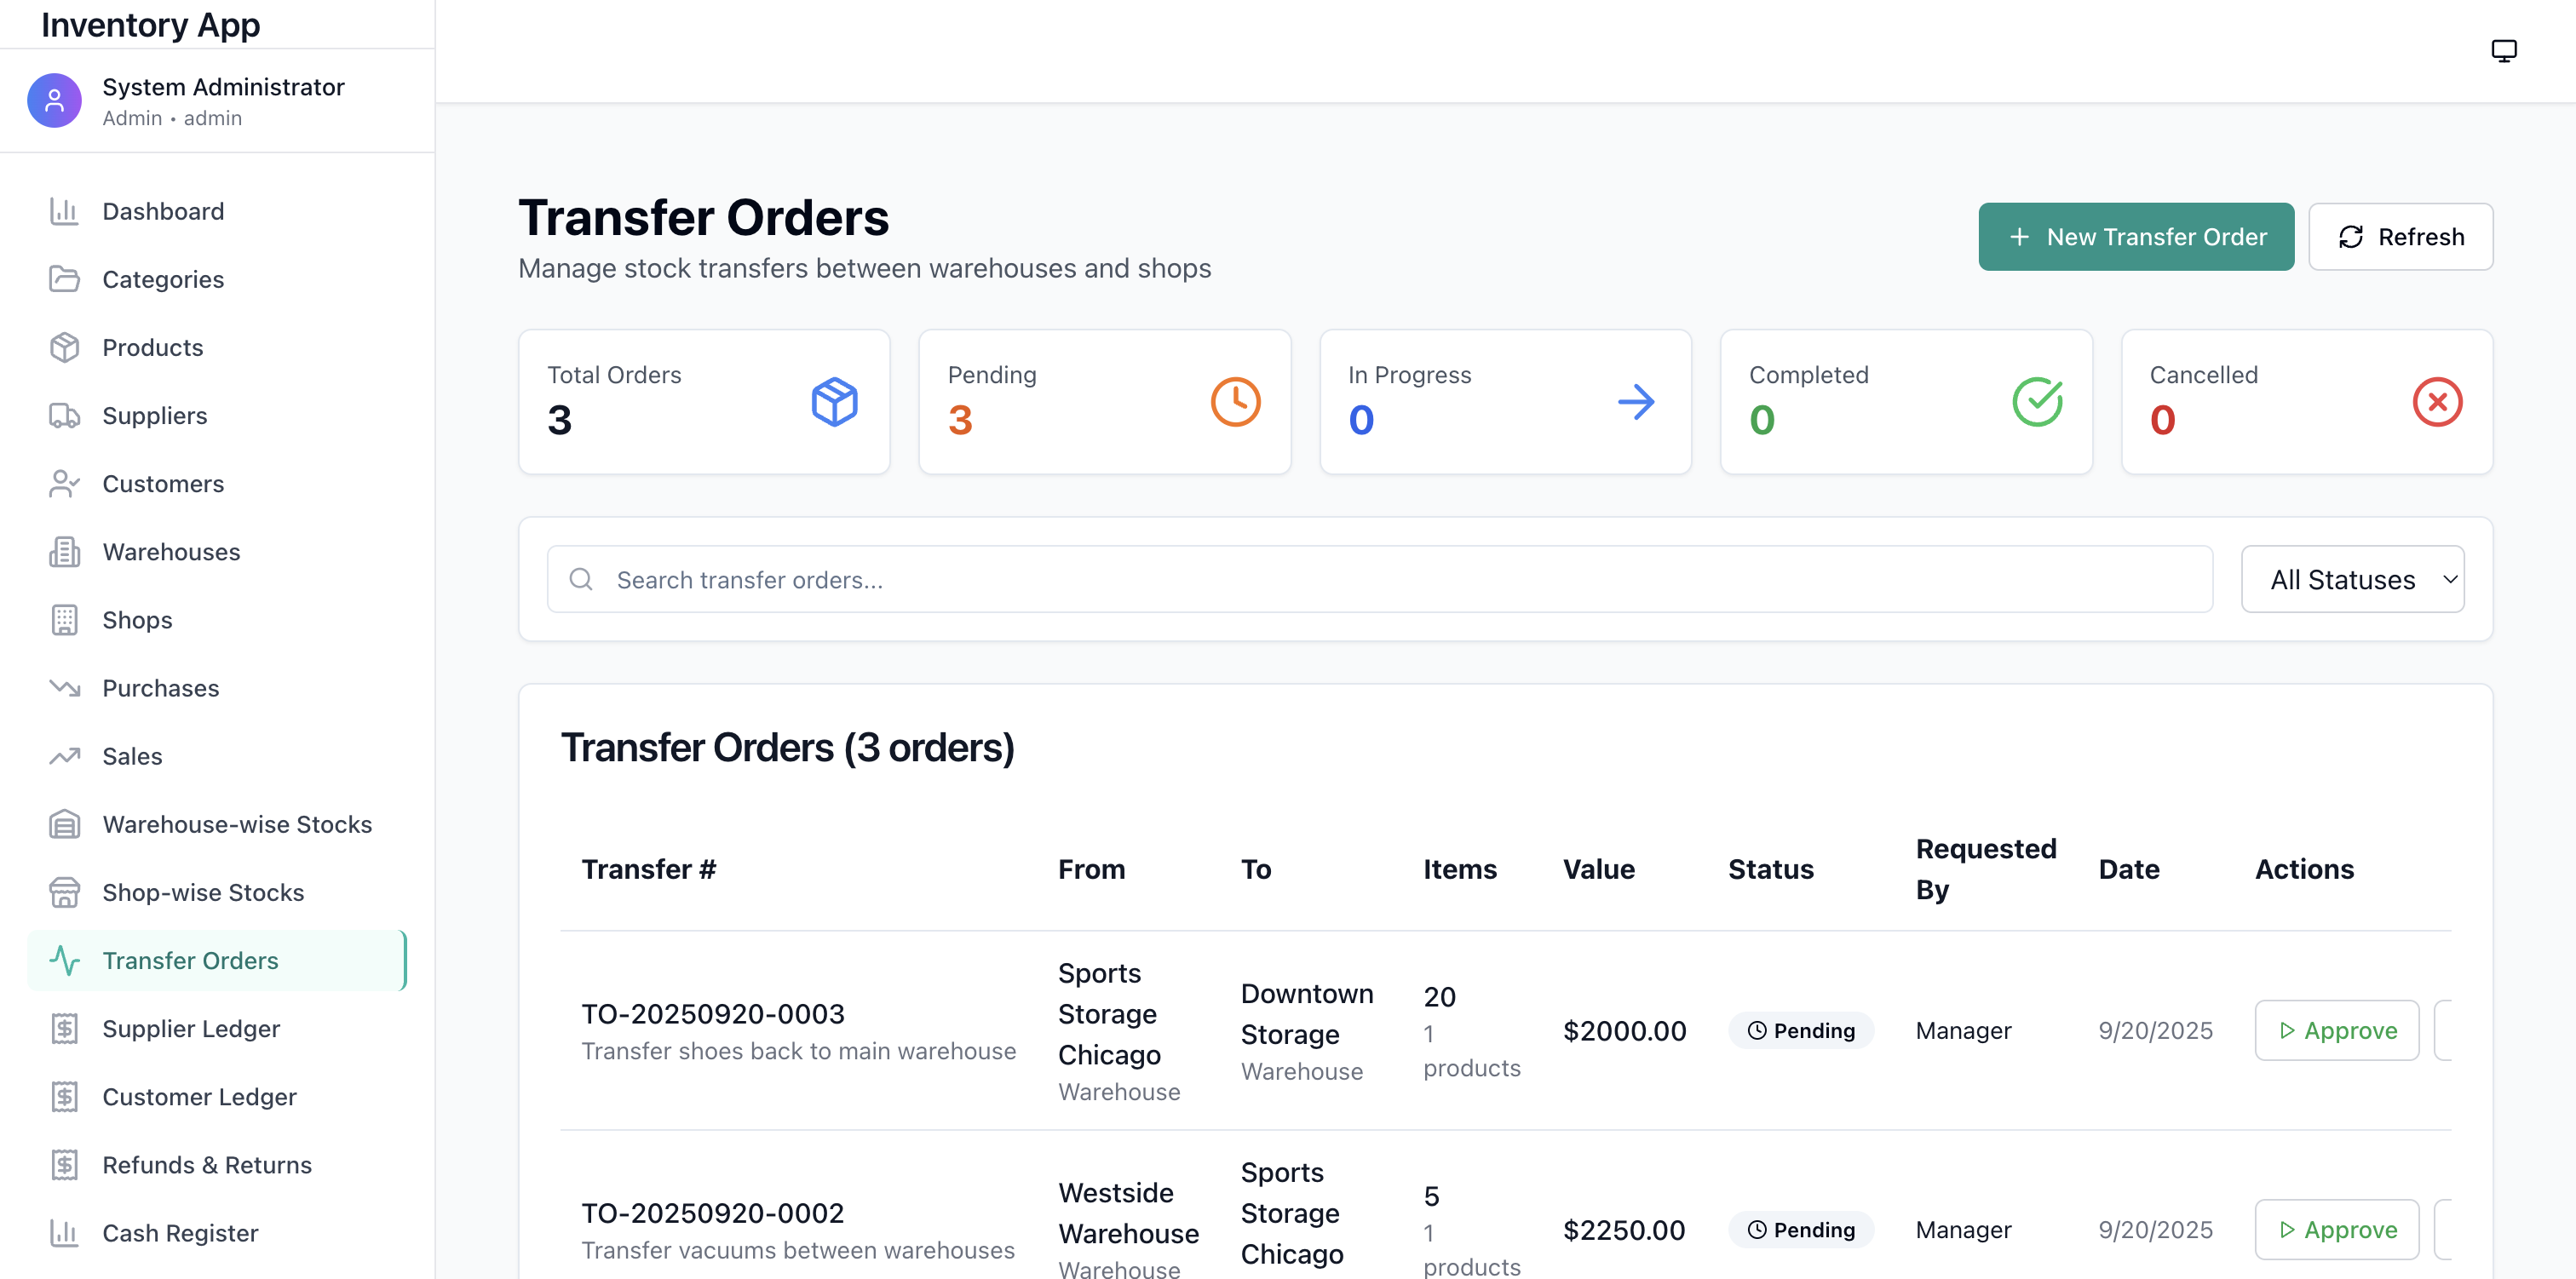Click the Total Orders cube icon
The height and width of the screenshot is (1279, 2576).
(834, 401)
